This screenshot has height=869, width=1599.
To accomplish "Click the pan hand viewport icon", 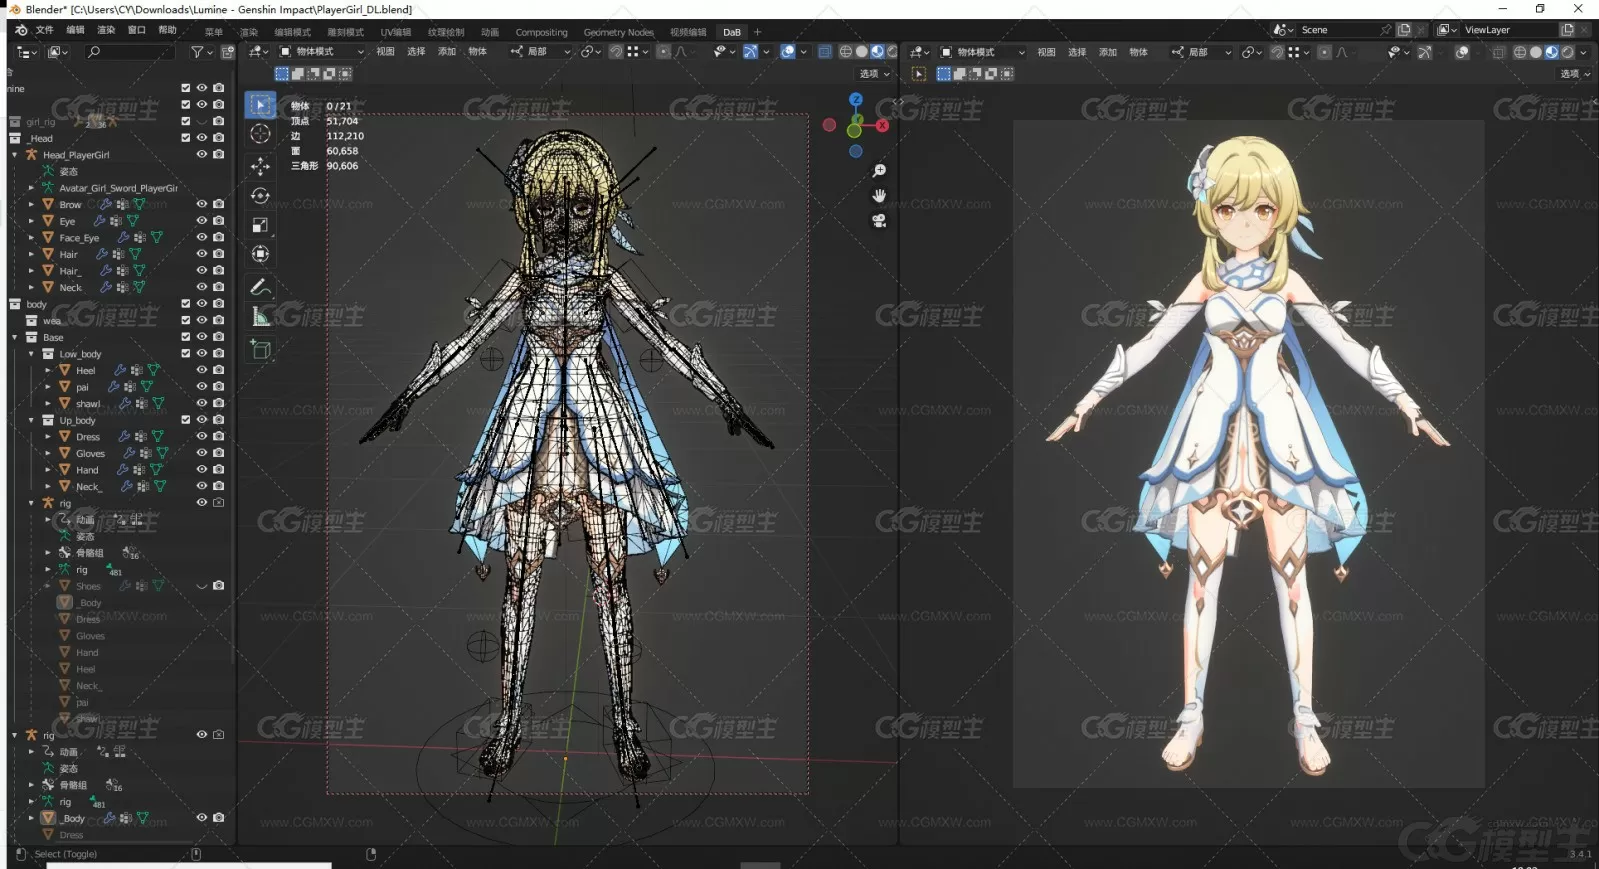I will [879, 196].
